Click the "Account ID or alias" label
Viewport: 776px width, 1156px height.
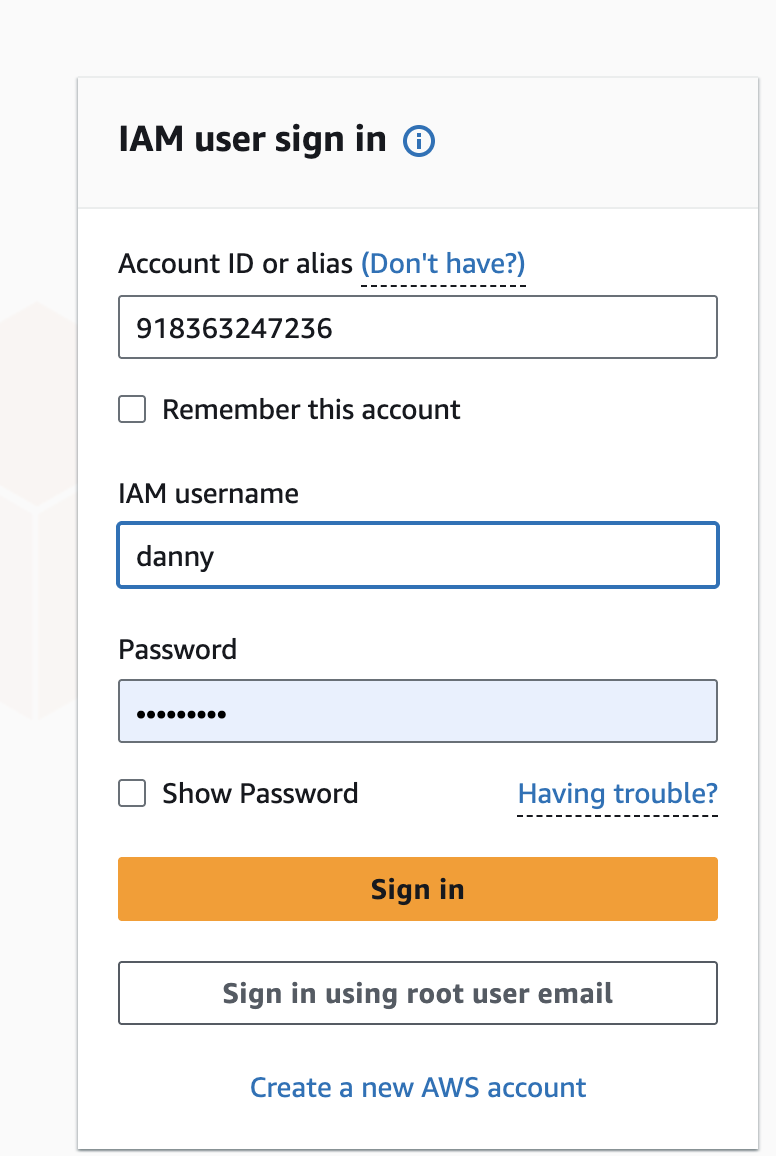[x=235, y=264]
